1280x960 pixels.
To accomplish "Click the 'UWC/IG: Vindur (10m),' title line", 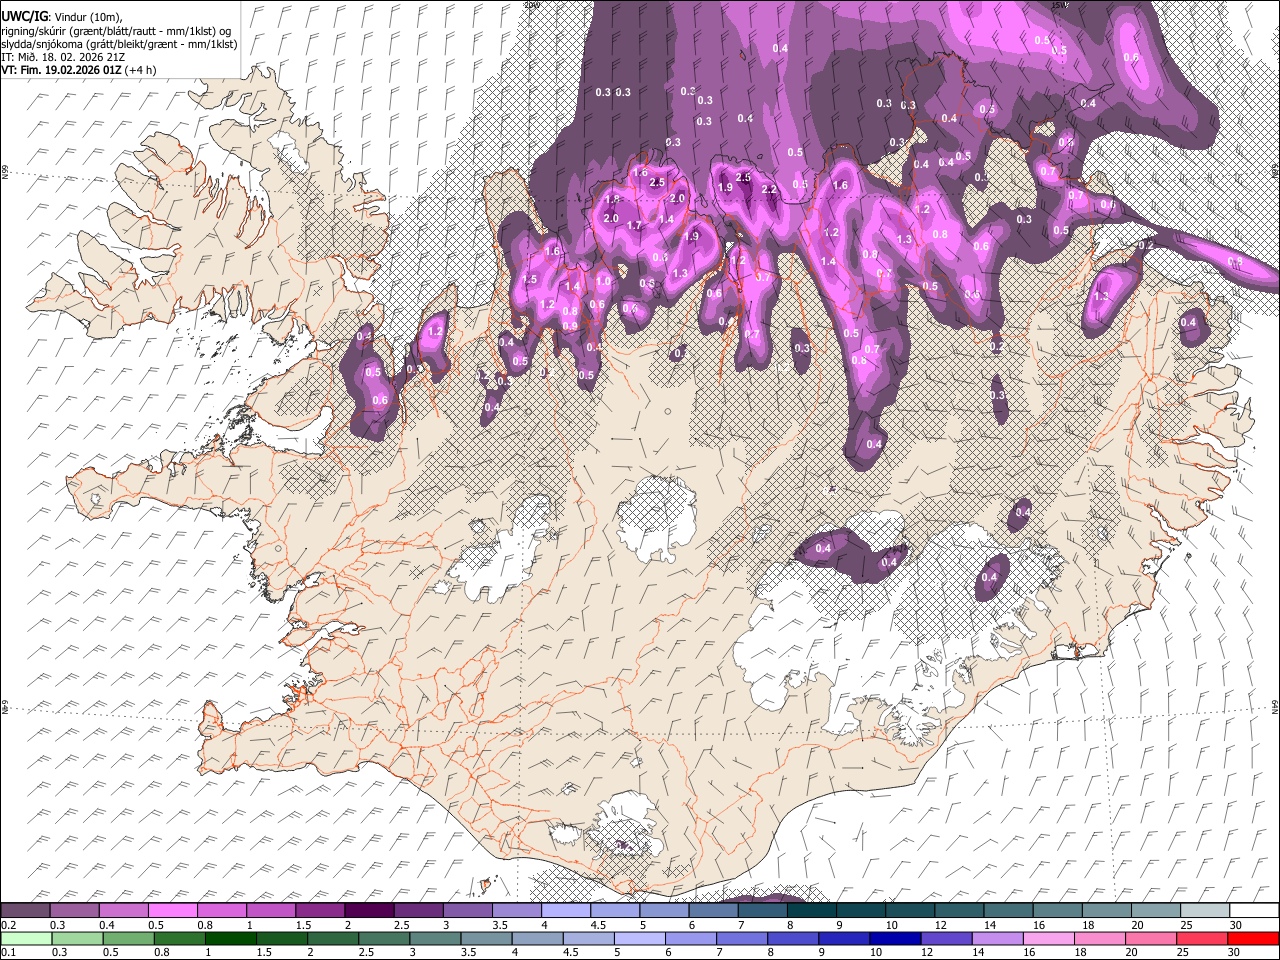I will [x=61, y=16].
